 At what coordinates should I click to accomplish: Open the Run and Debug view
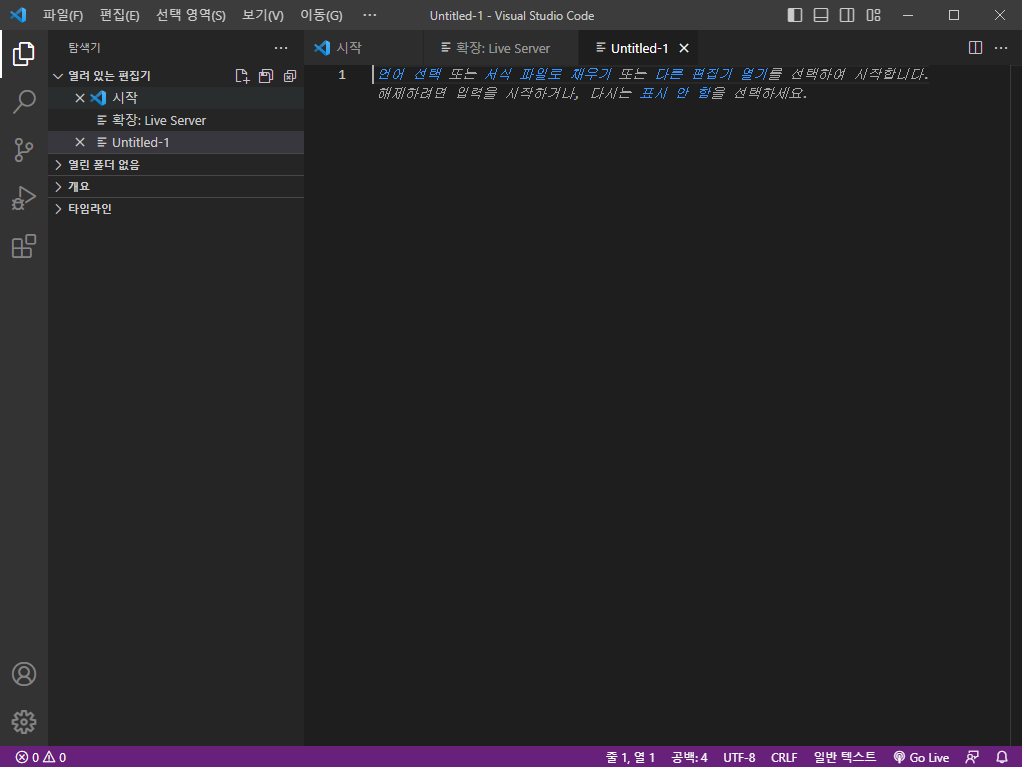click(23, 198)
